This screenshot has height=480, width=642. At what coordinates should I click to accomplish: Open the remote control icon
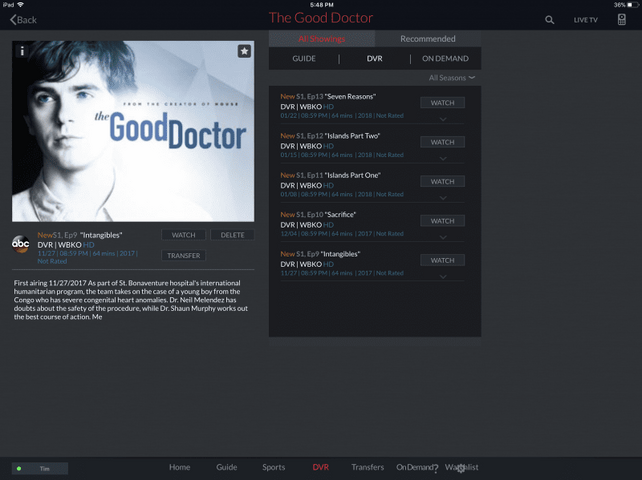click(x=621, y=19)
